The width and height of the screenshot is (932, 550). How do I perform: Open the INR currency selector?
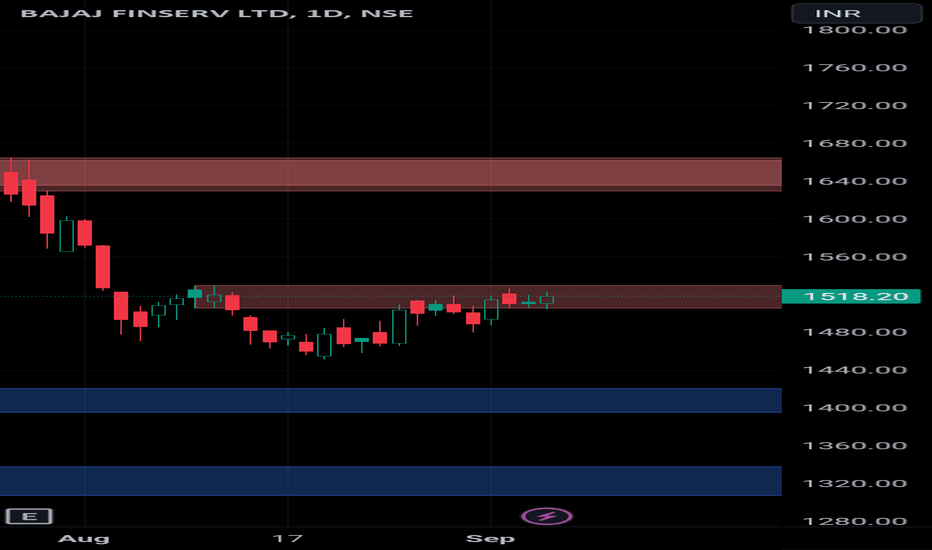(857, 13)
